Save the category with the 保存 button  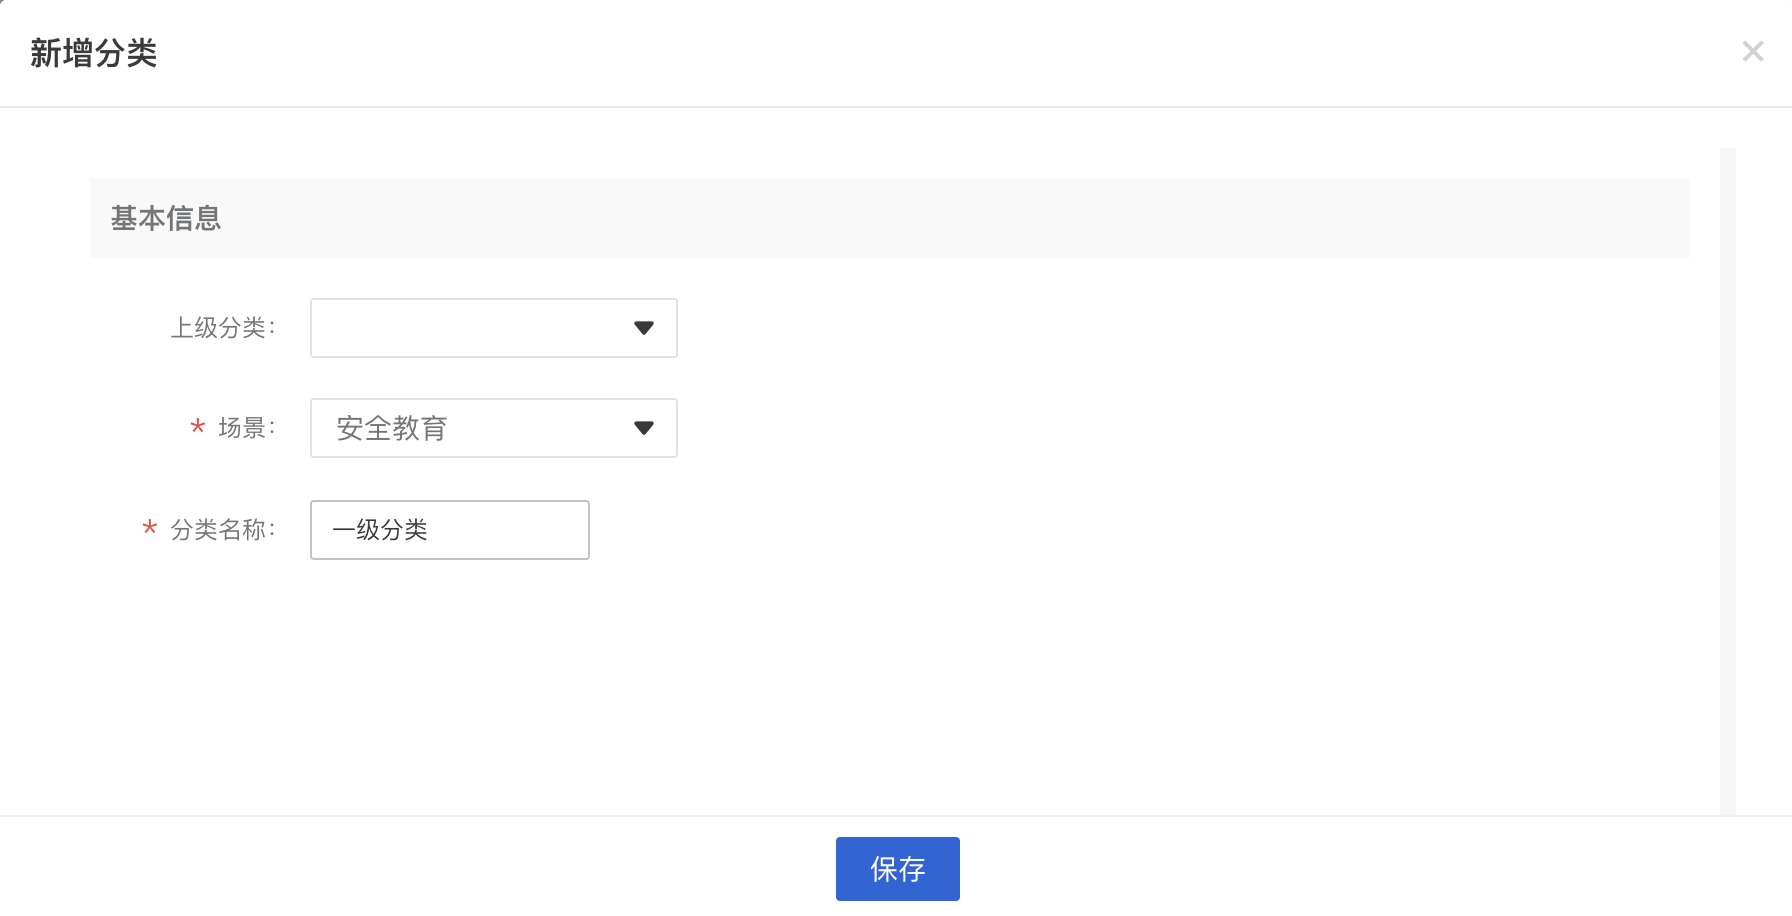click(x=898, y=869)
